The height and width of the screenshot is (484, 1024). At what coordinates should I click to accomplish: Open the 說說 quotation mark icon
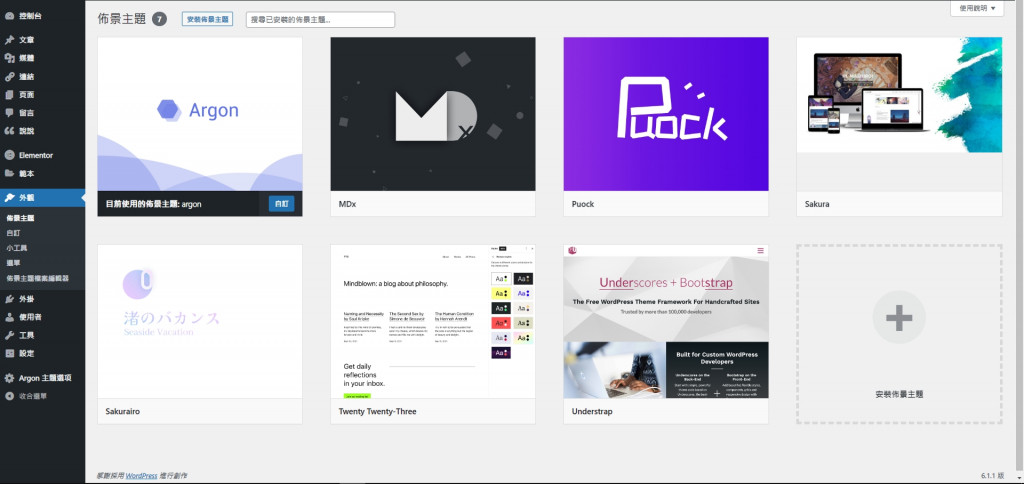tap(9, 131)
